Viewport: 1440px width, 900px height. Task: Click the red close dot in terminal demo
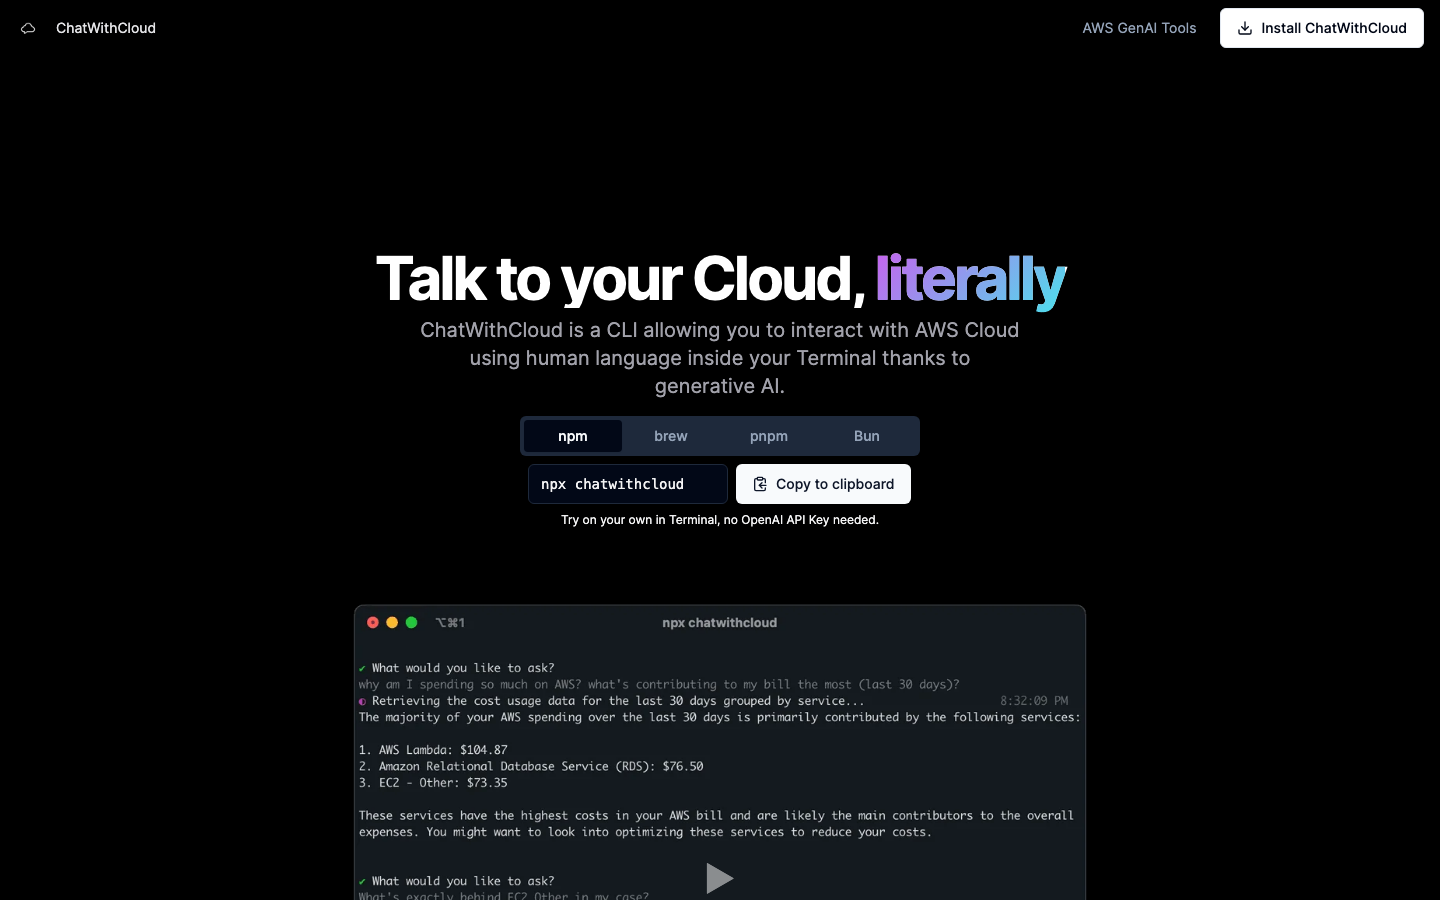tap(373, 622)
